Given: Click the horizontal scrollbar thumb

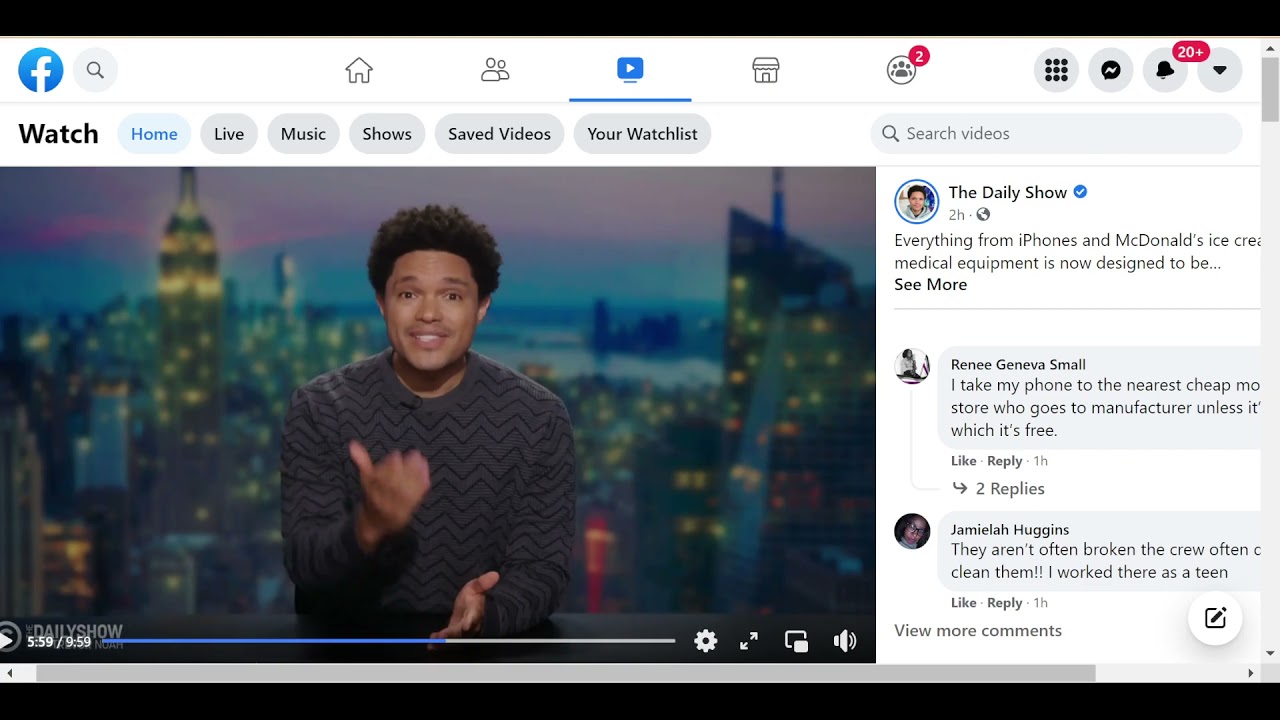Looking at the screenshot, I should coord(566,673).
